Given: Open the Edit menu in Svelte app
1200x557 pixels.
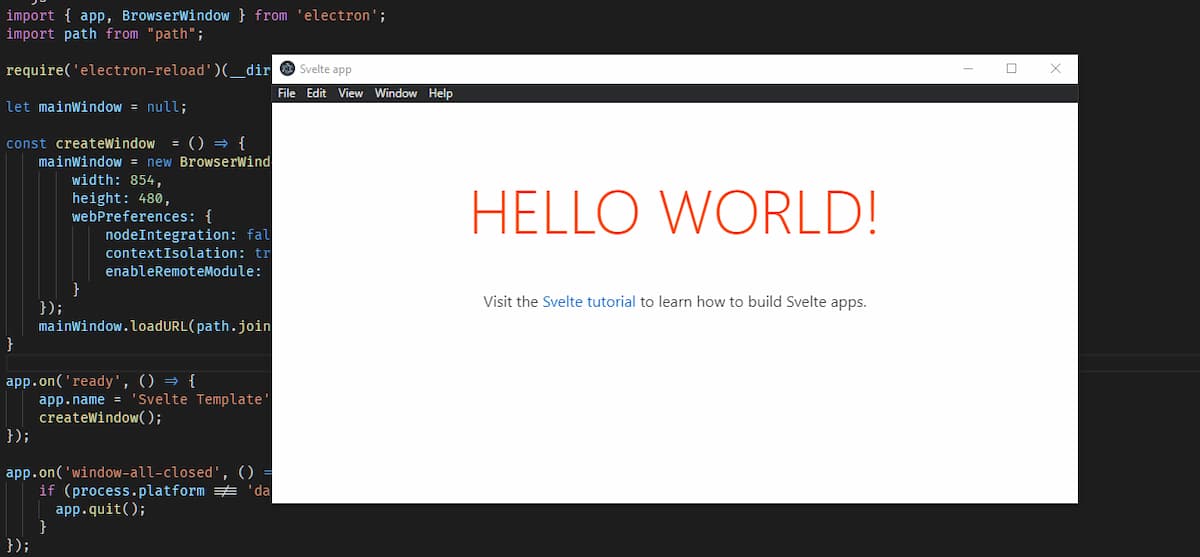Looking at the screenshot, I should (x=317, y=93).
